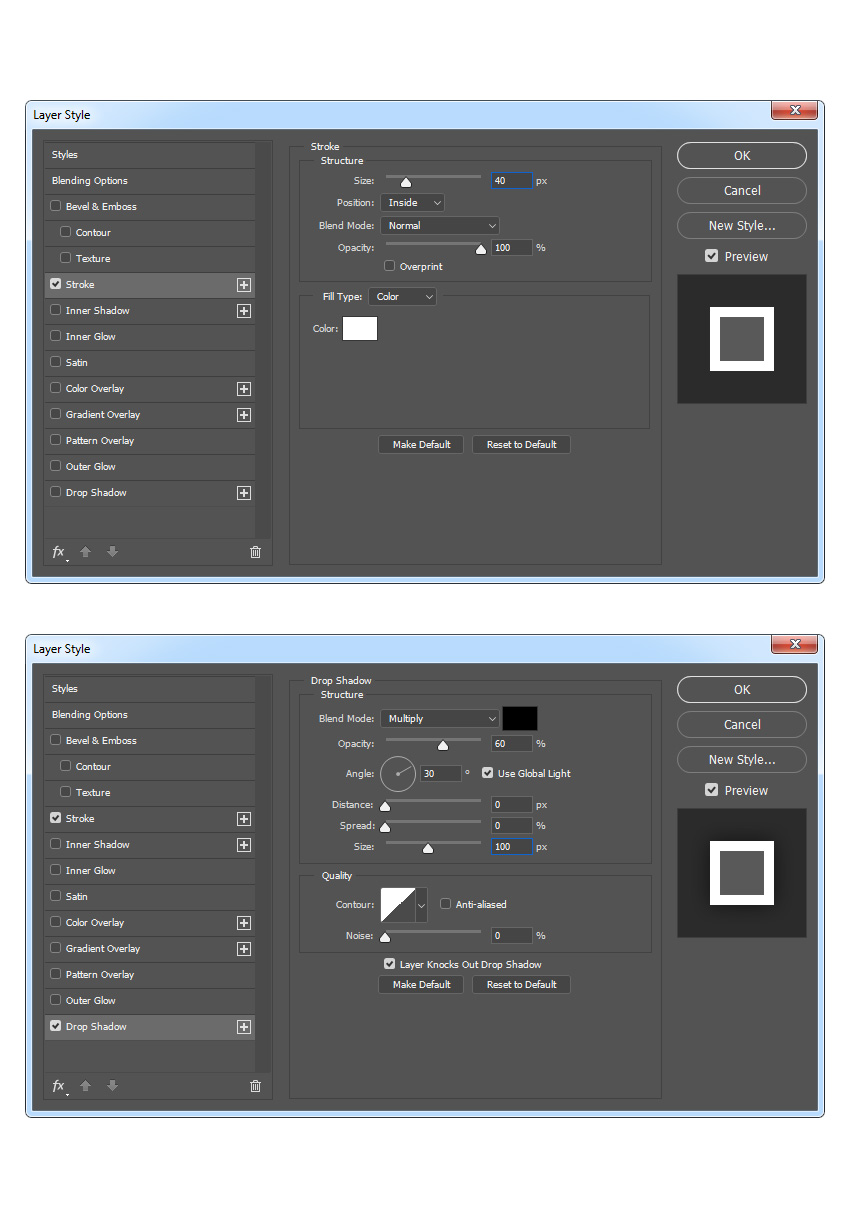Open drop shadow Blend Mode Multiply dropdown

click(439, 719)
